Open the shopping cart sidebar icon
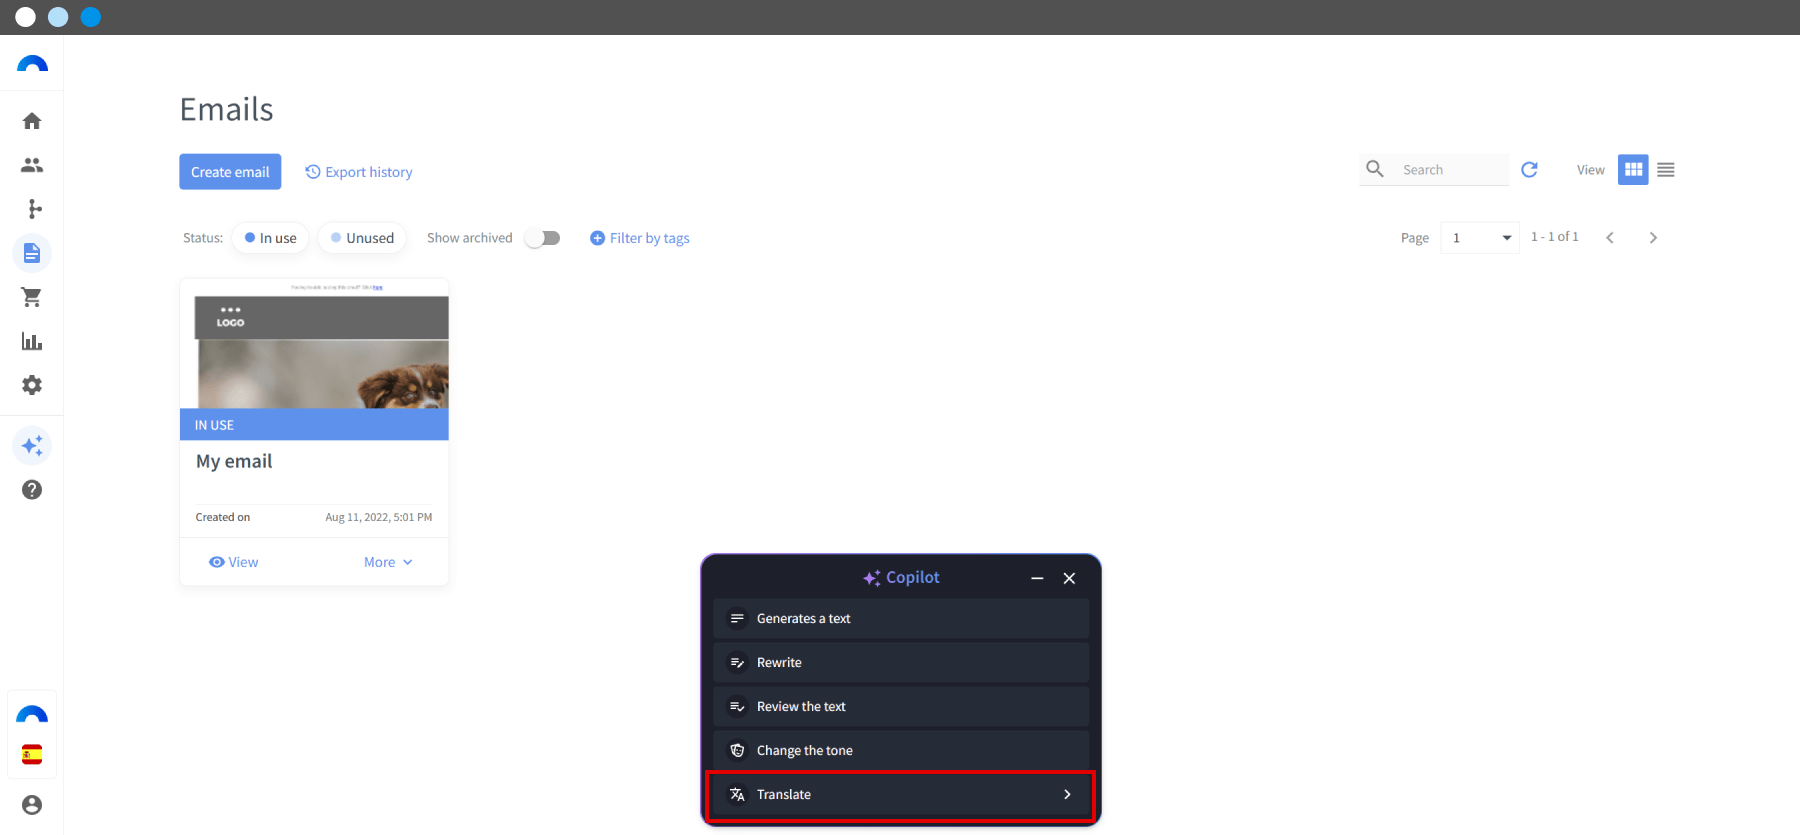The height and width of the screenshot is (835, 1800). pos(32,297)
